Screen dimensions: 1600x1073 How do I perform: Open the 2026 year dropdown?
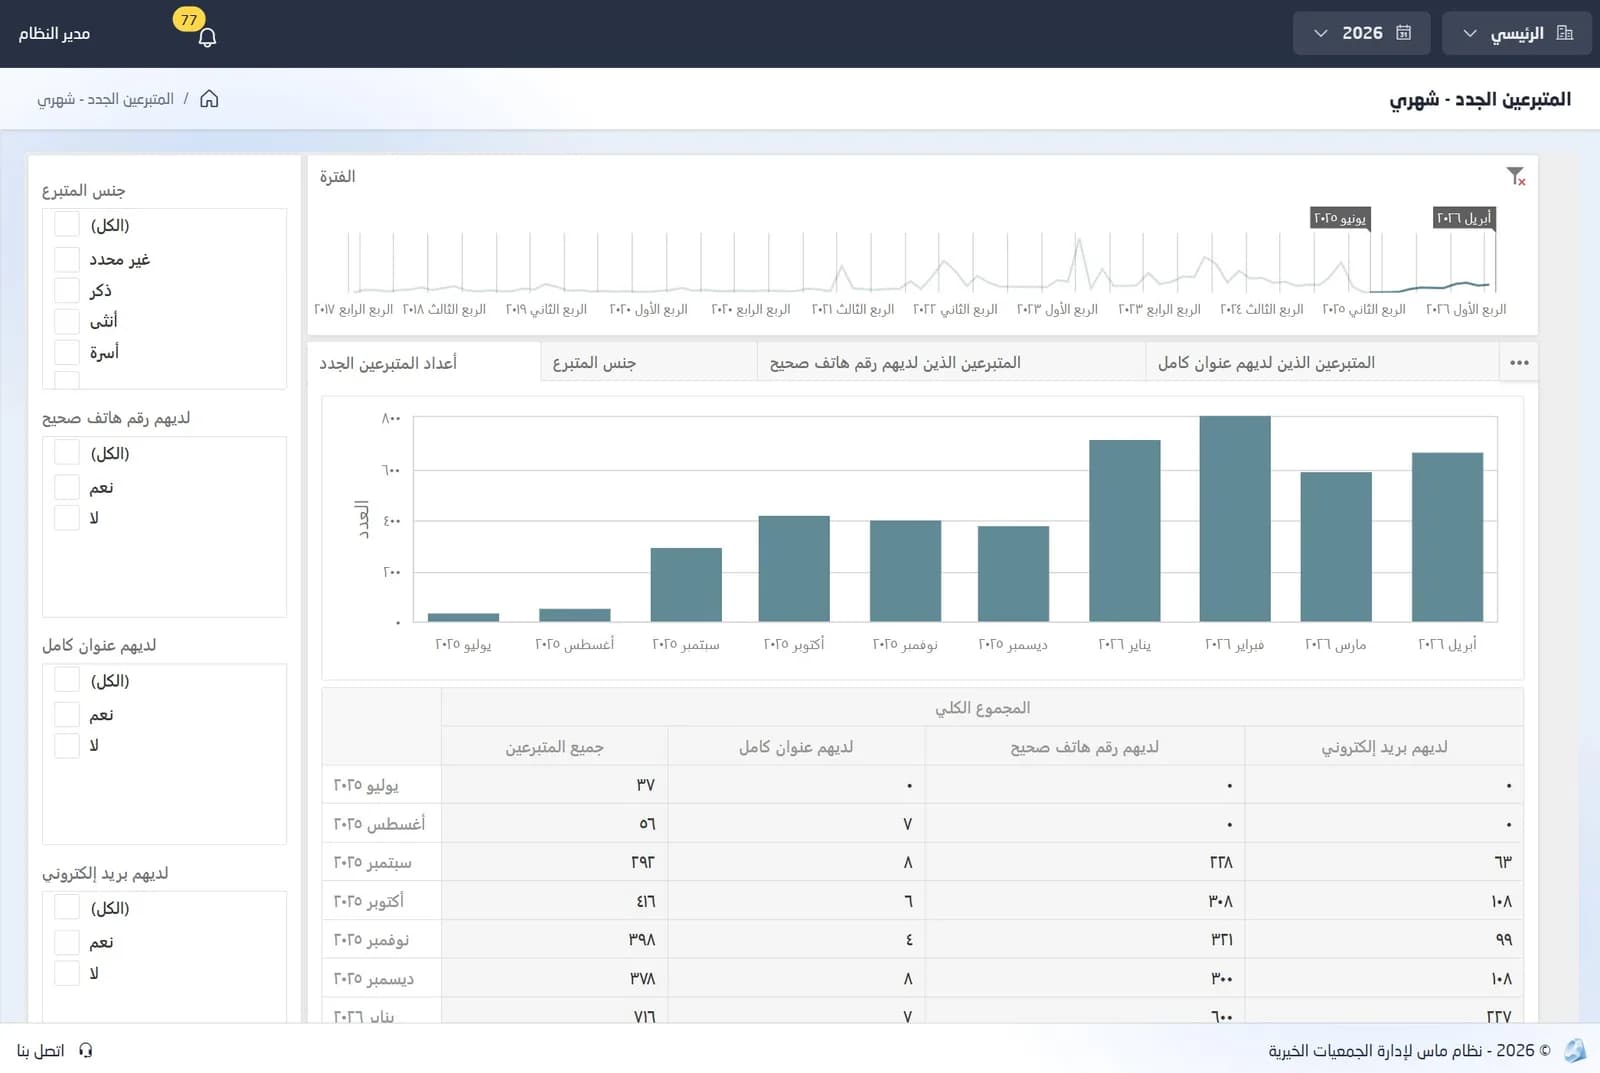(1361, 33)
